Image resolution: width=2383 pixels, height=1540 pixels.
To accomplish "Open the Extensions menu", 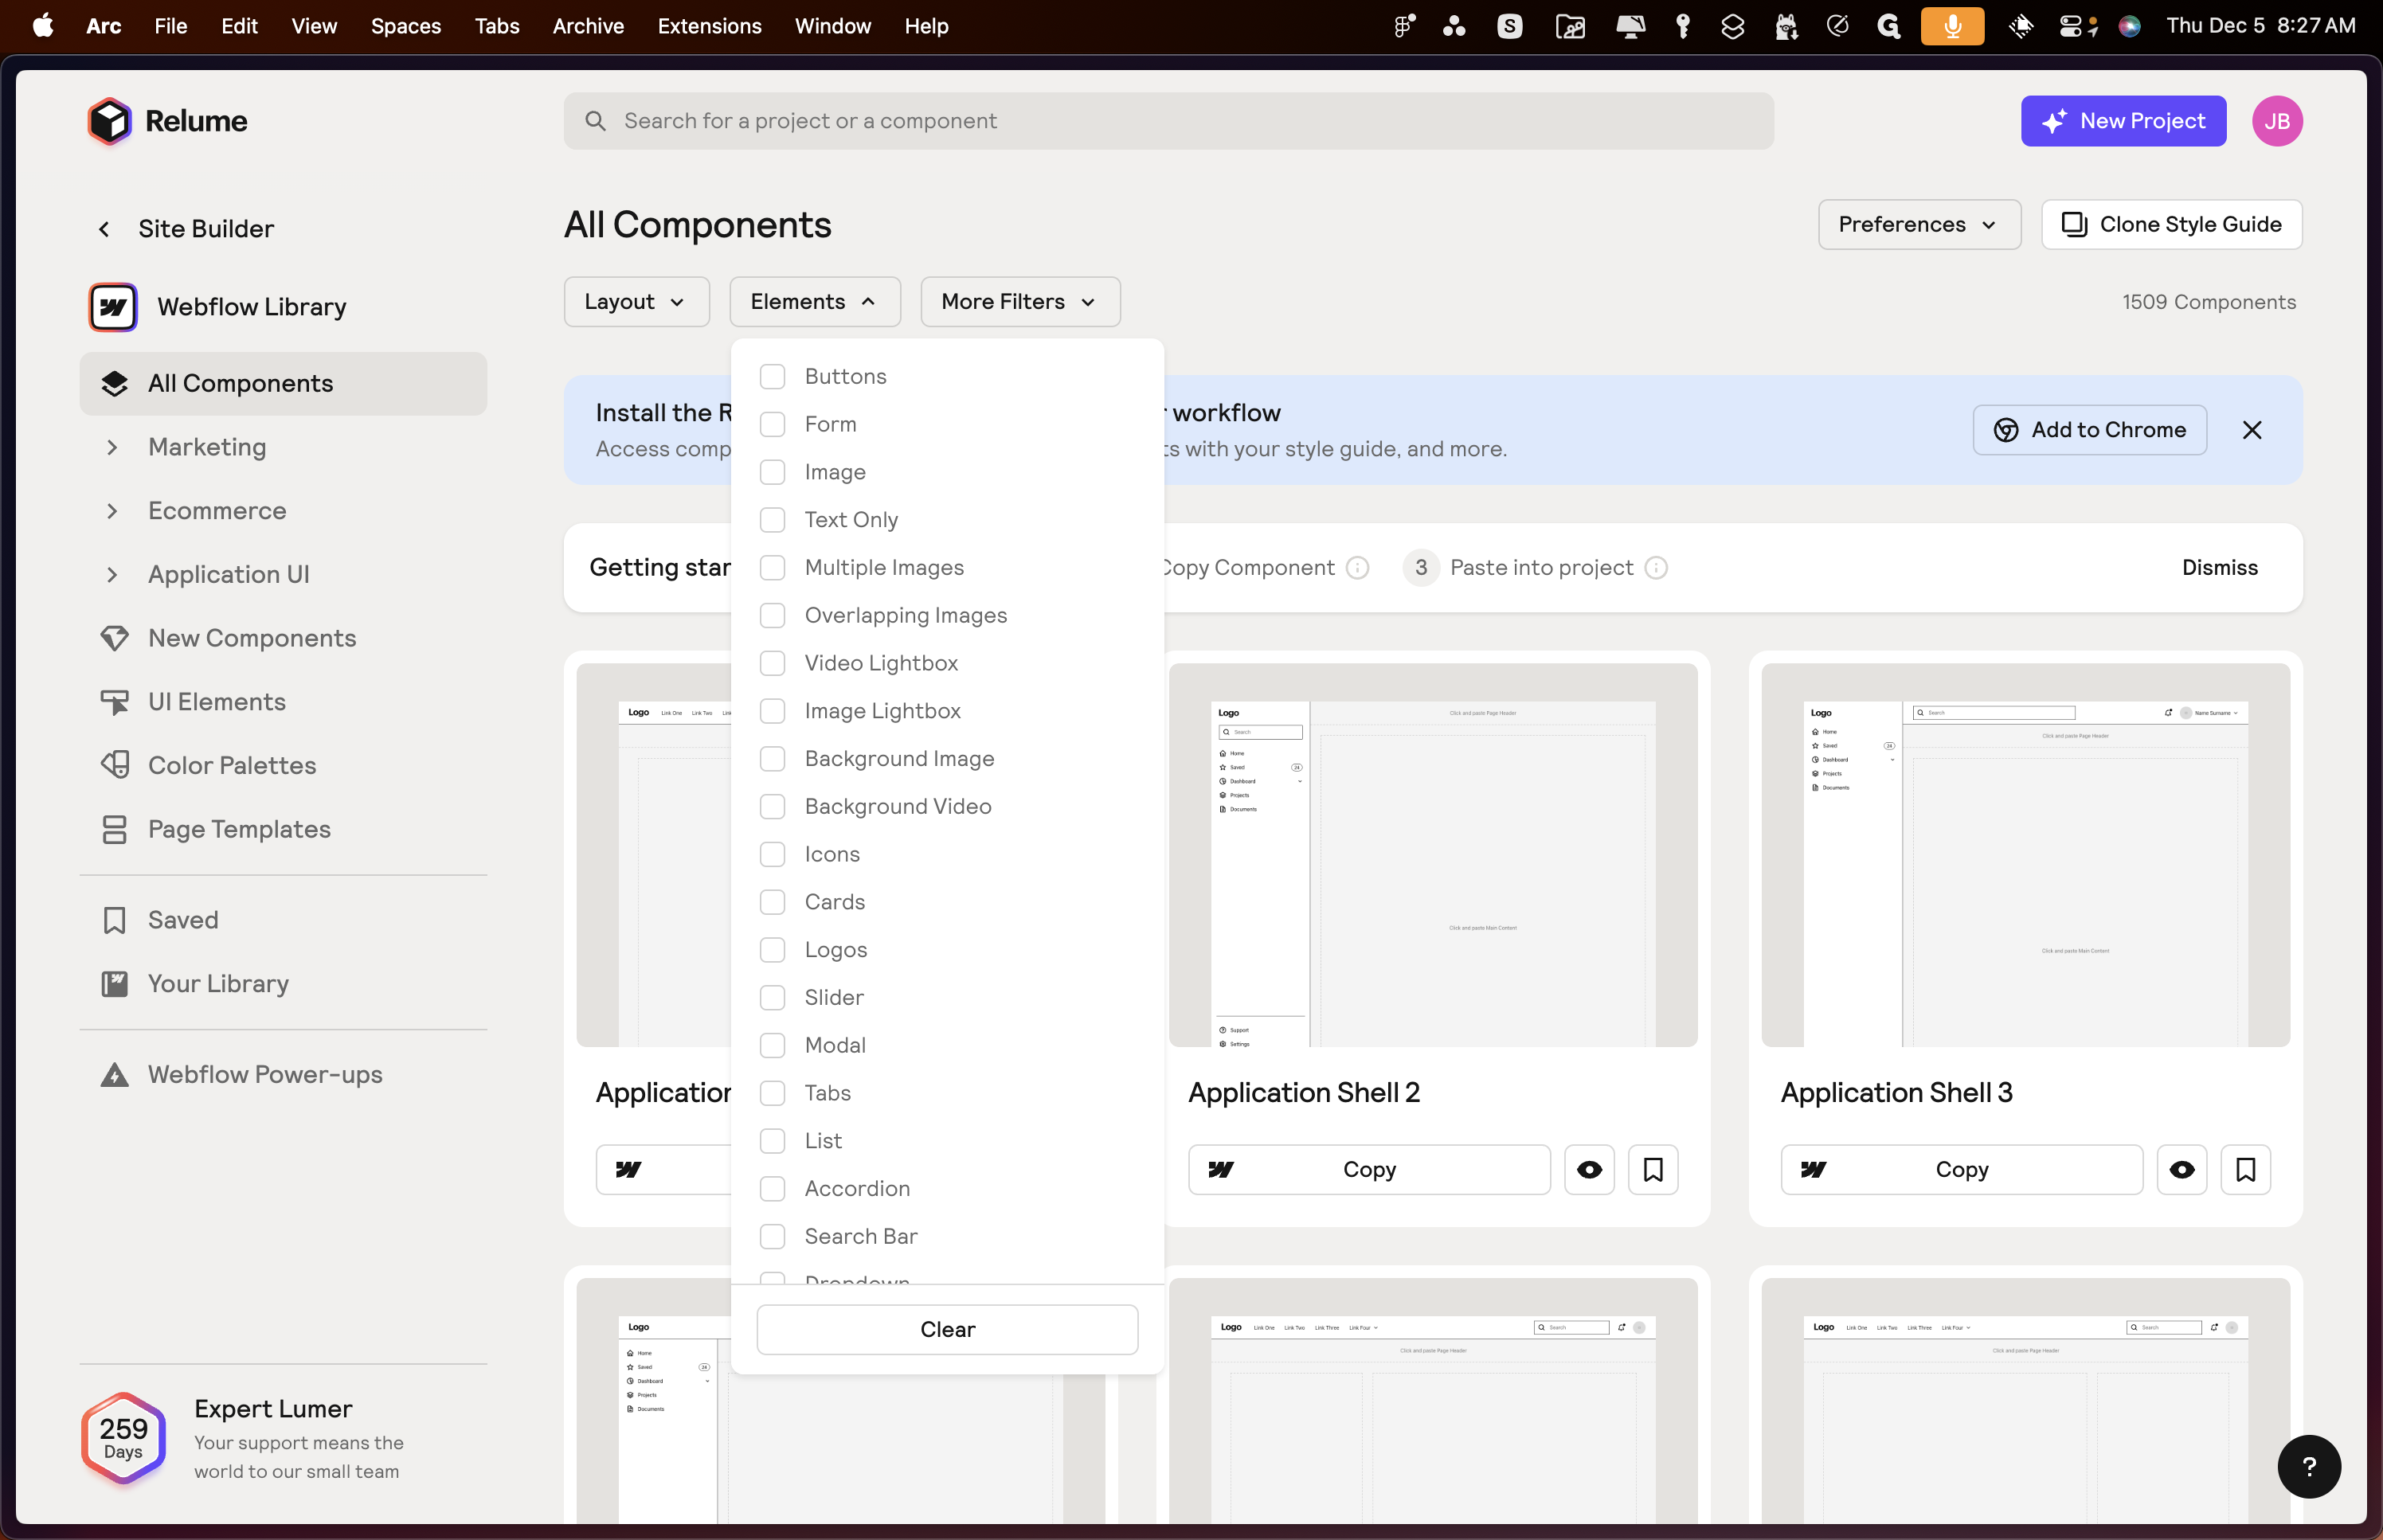I will tap(709, 26).
